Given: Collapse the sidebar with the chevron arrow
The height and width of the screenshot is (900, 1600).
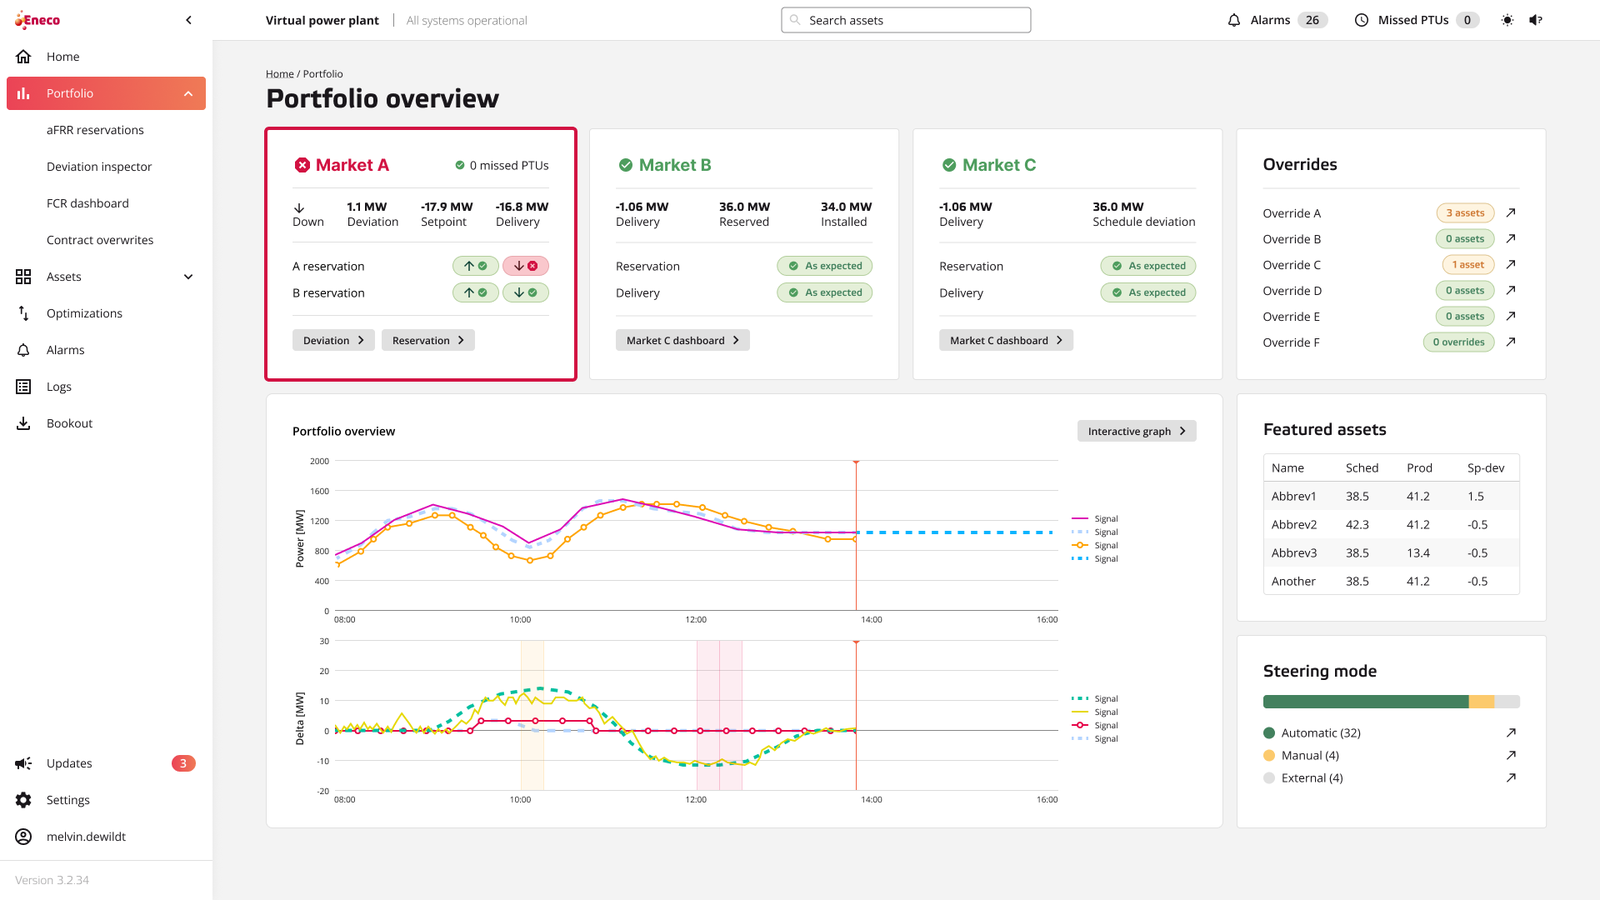Looking at the screenshot, I should coord(189,20).
